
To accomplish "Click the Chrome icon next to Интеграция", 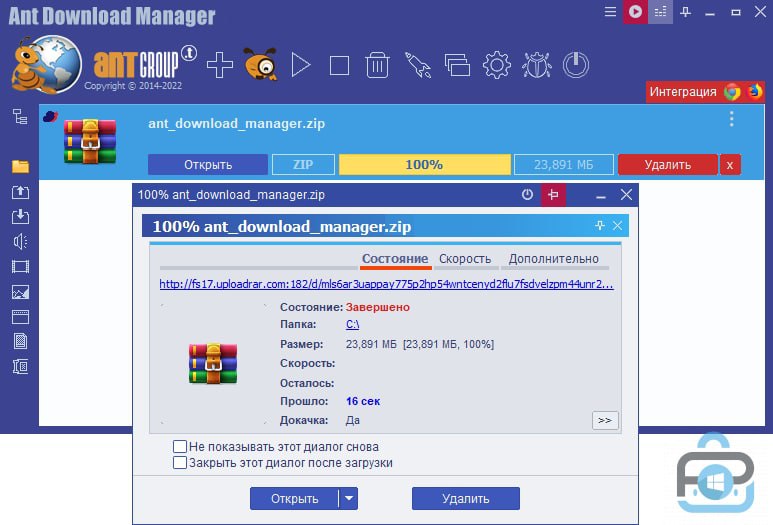I will (x=732, y=92).
